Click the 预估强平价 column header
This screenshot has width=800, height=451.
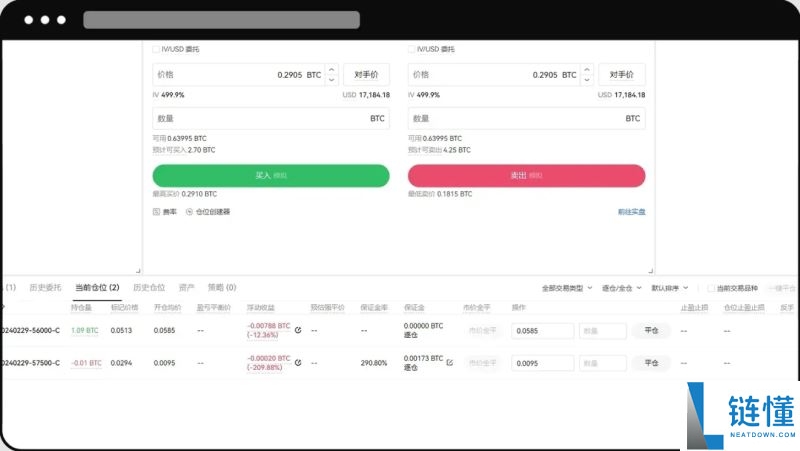(x=328, y=308)
